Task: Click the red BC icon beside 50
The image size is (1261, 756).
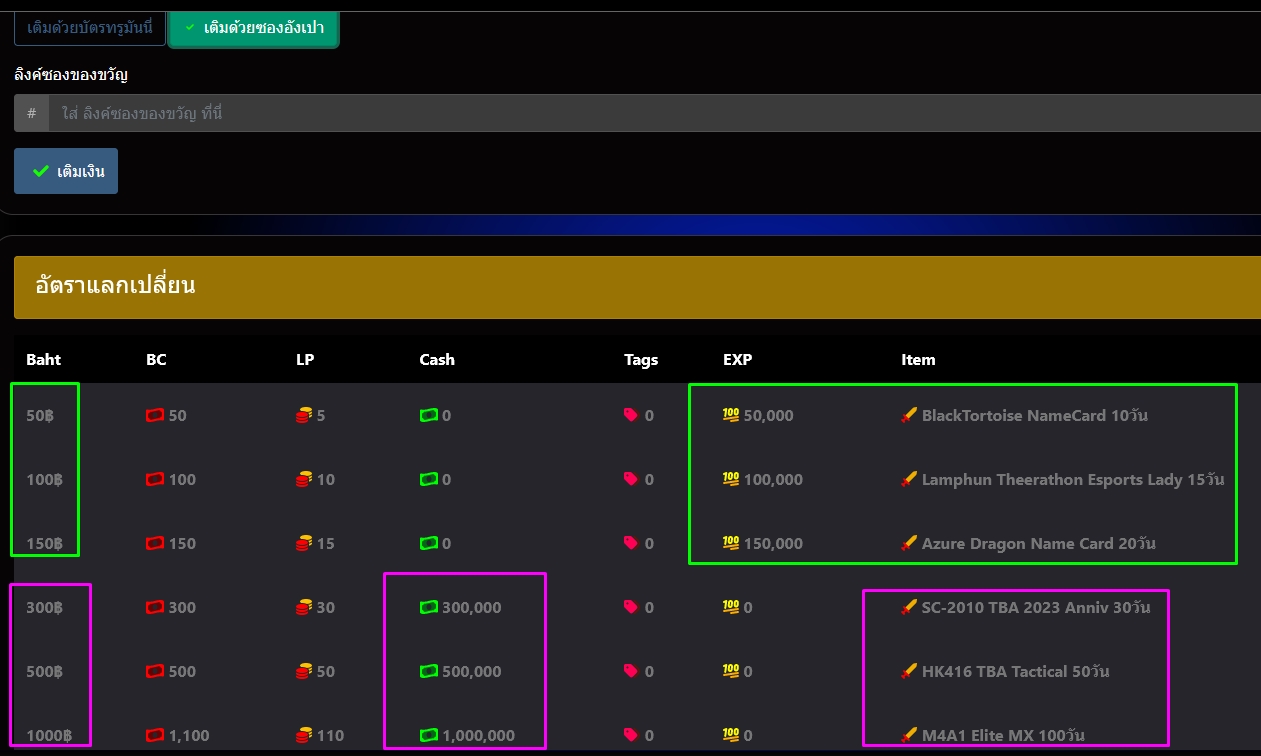Action: (154, 415)
